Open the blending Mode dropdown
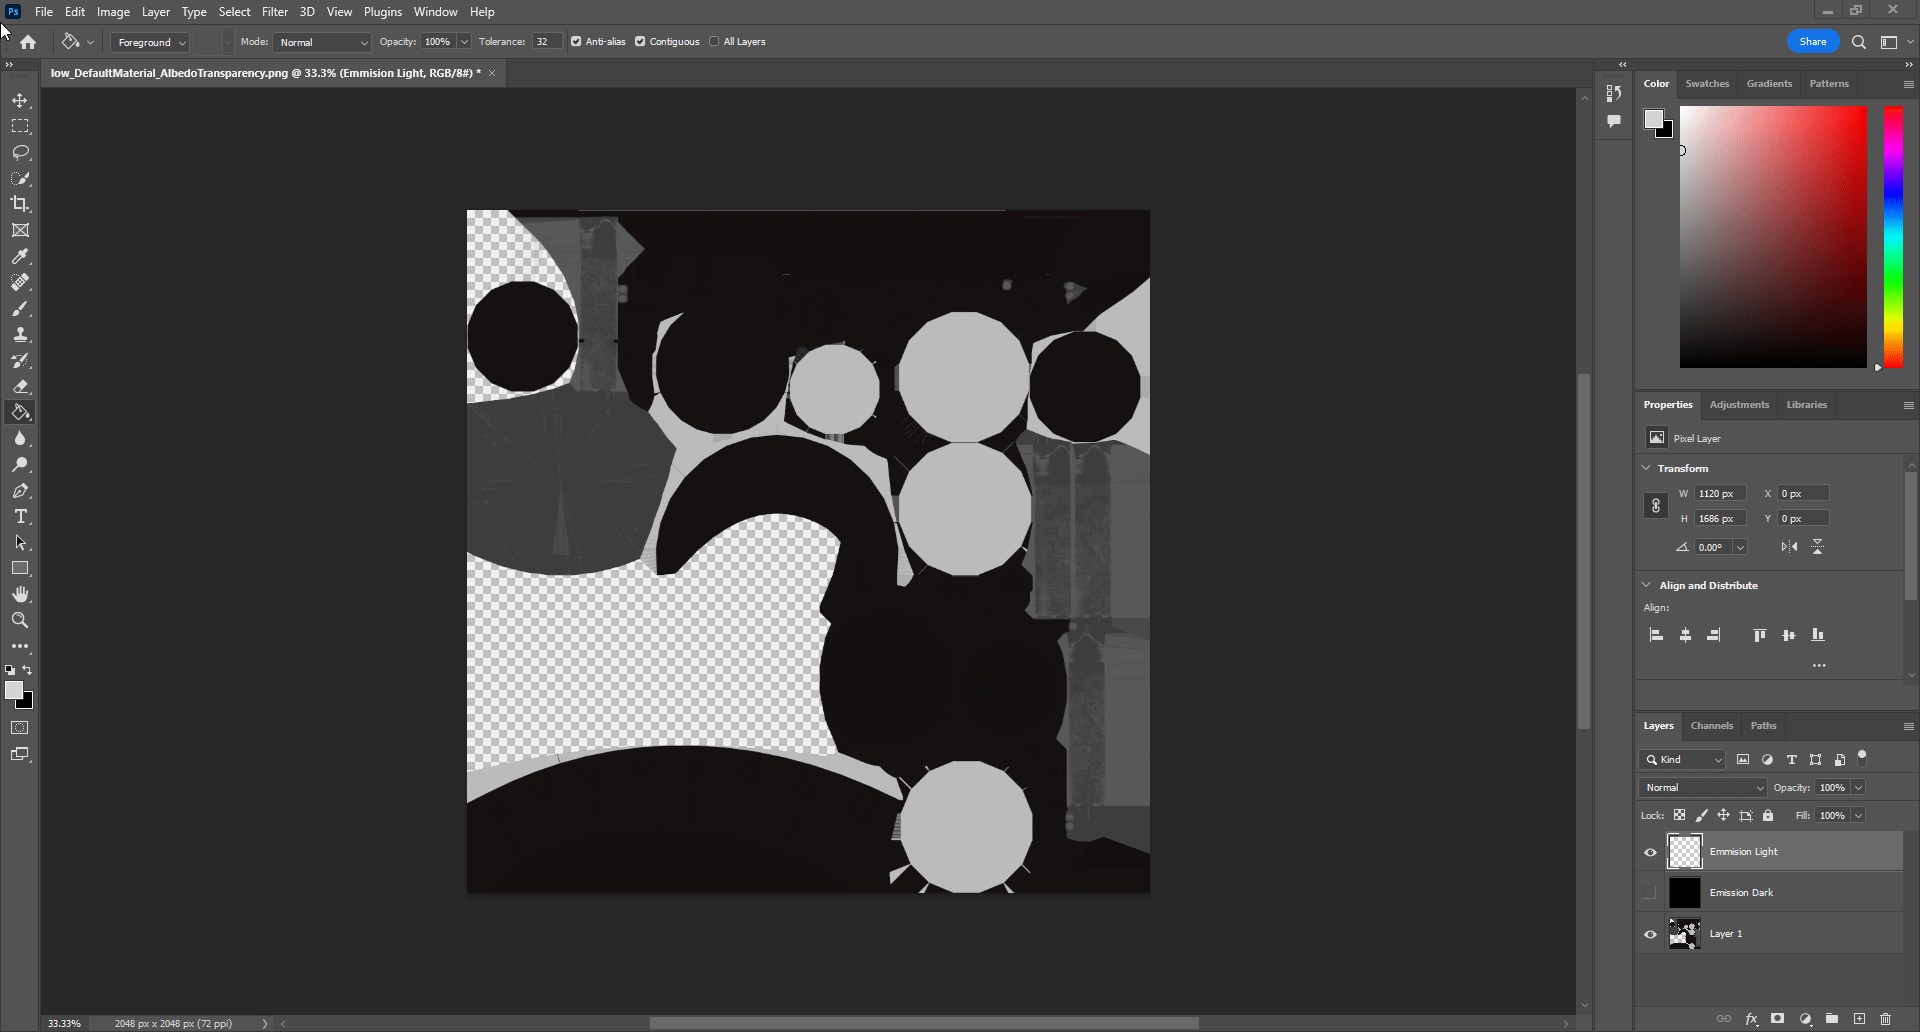 click(x=322, y=42)
